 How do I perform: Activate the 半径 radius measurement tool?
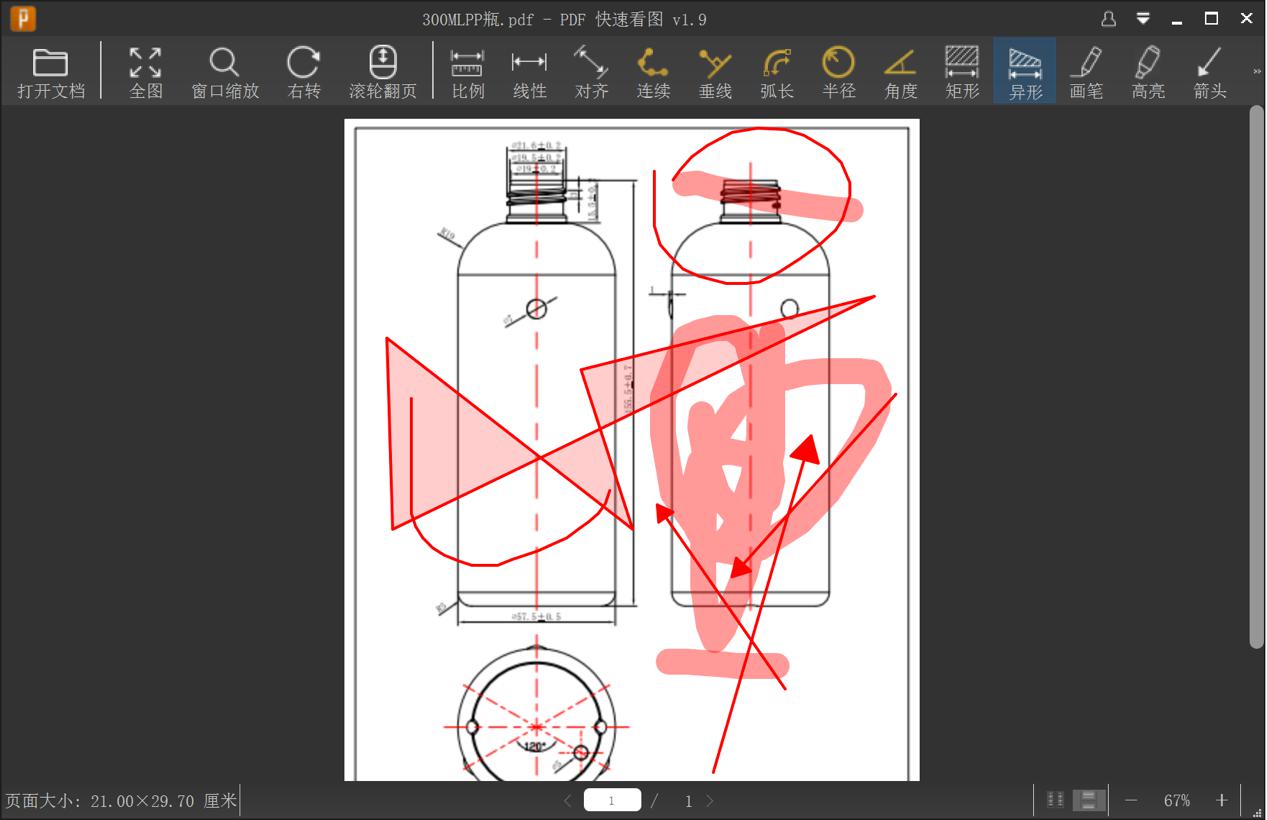click(838, 70)
